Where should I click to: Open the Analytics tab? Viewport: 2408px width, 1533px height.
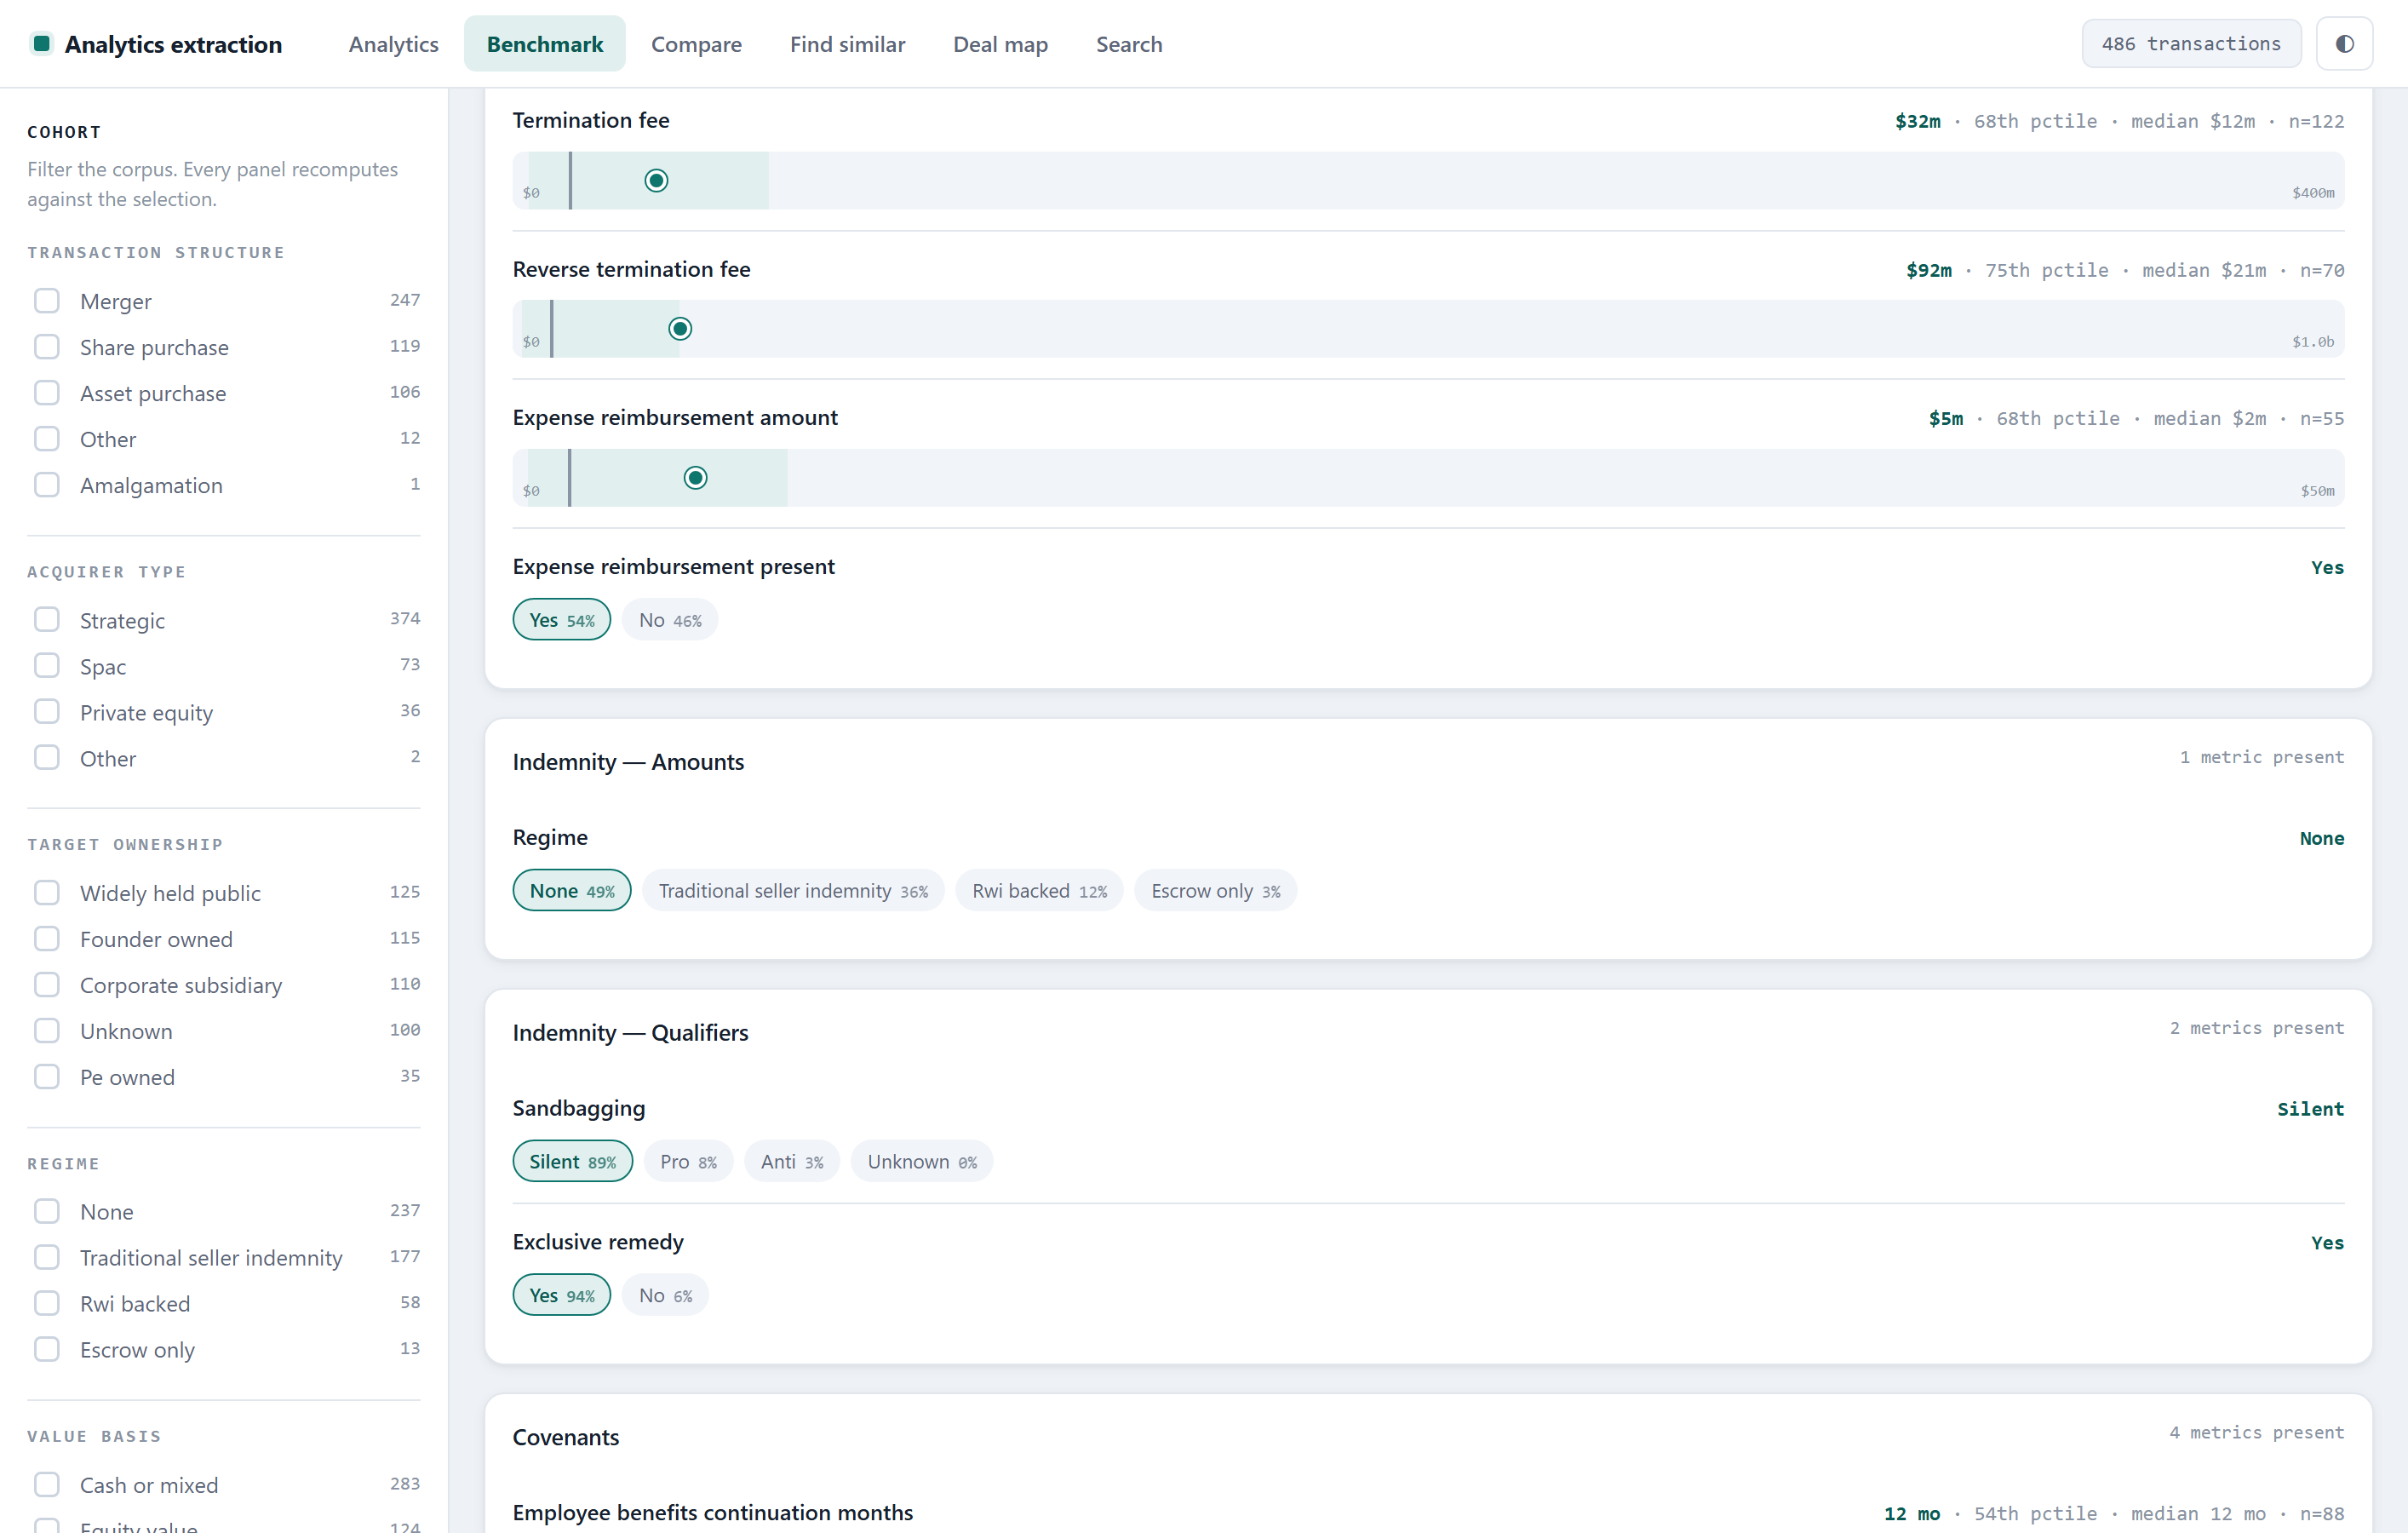pos(393,44)
